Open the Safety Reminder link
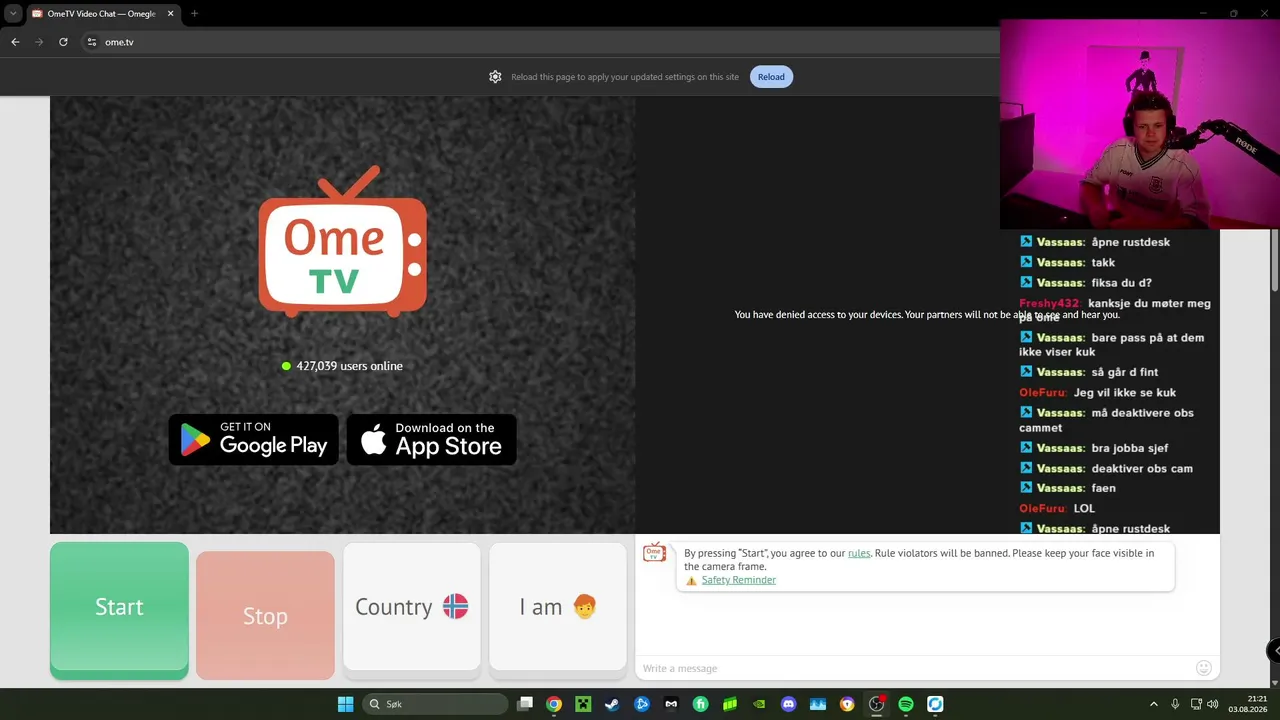The image size is (1280, 720). pyautogui.click(x=738, y=580)
